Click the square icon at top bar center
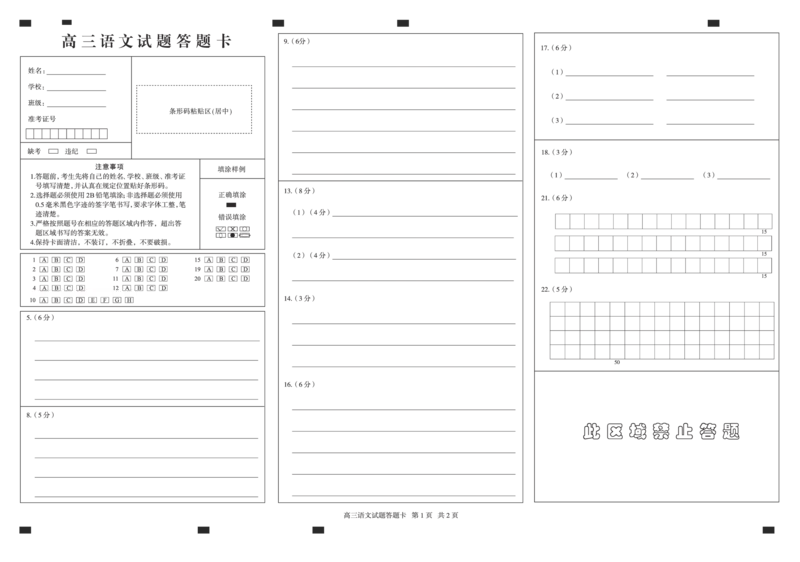 click(403, 23)
